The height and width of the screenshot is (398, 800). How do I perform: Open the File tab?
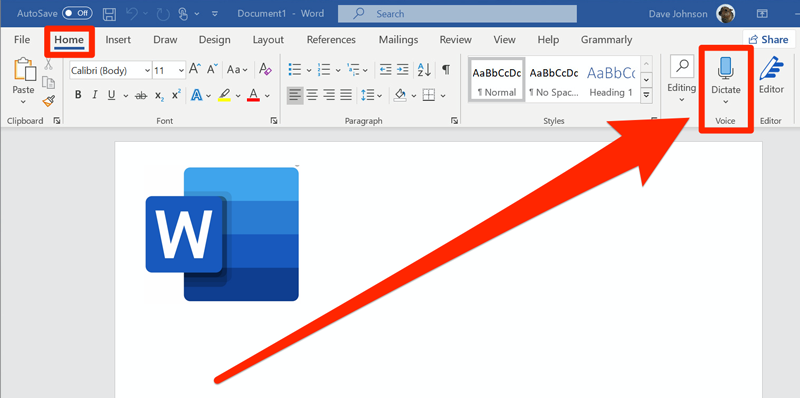point(22,40)
